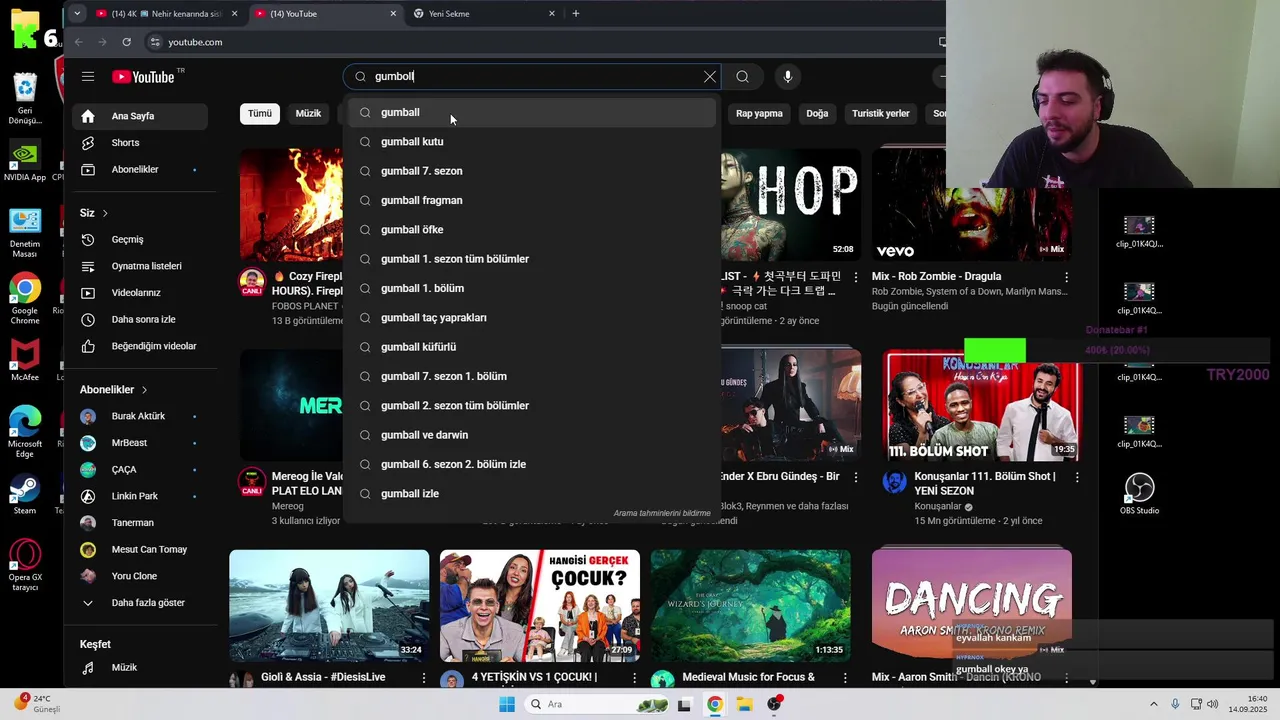Click the taskbar Ara search box
The height and width of the screenshot is (720, 1280).
[597, 705]
